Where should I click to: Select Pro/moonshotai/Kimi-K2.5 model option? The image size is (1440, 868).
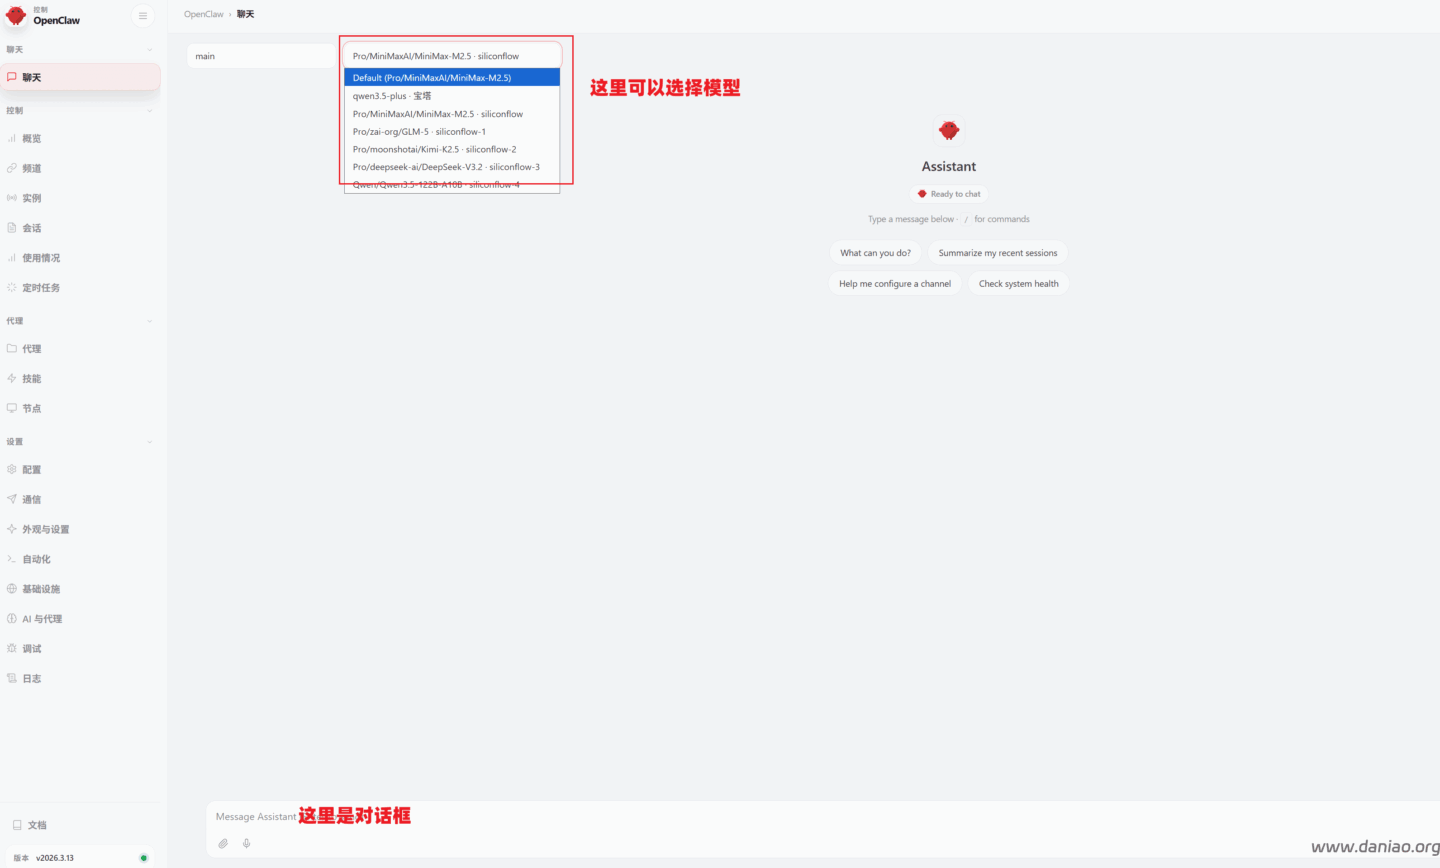434,149
